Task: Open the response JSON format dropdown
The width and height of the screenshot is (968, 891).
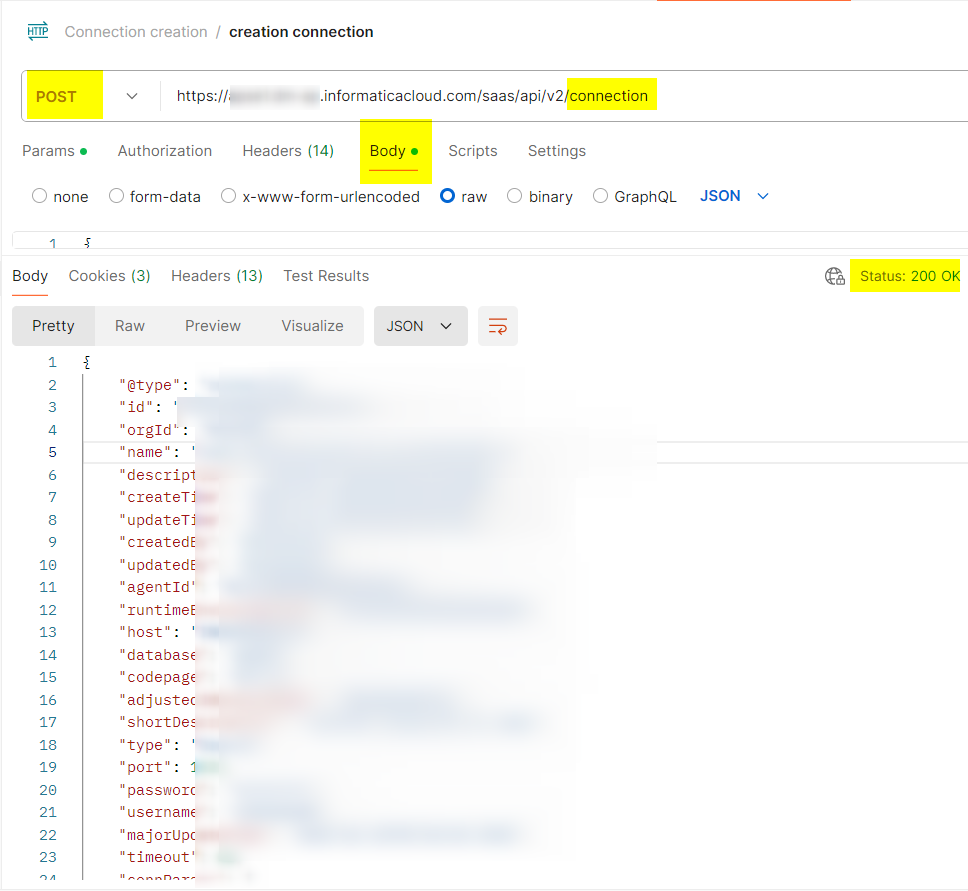Action: click(x=420, y=326)
